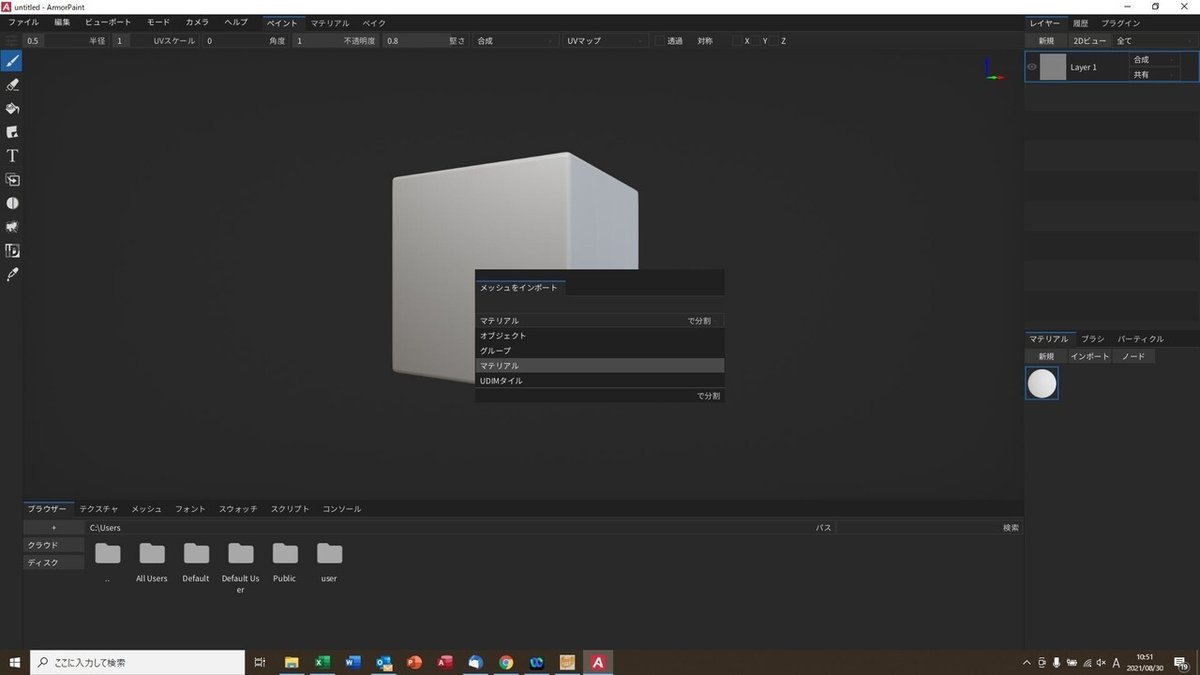Open Layer 1 合成 blending dropdown
This screenshot has width=1200, height=675.
[1154, 60]
